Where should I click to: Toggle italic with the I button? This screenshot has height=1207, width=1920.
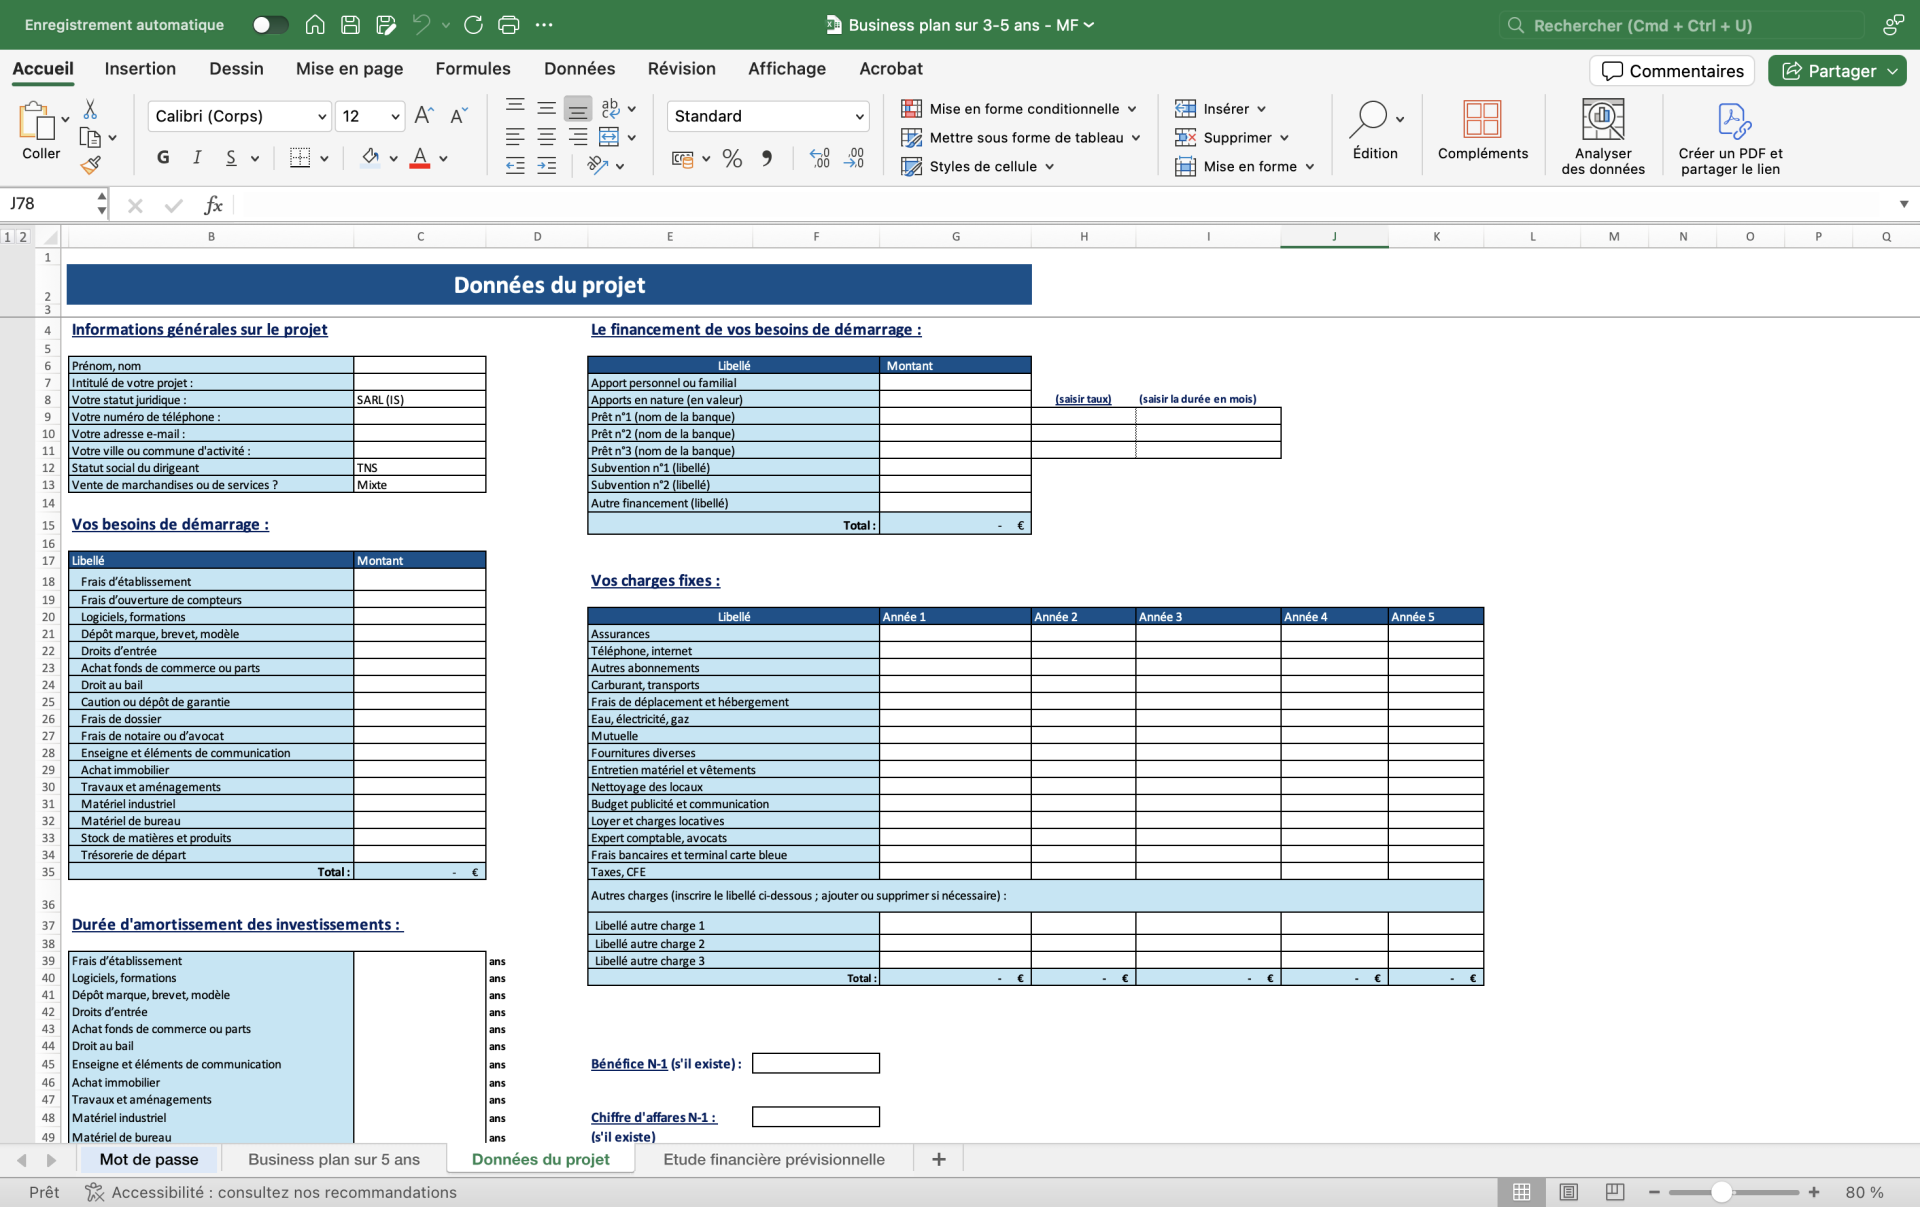point(197,158)
